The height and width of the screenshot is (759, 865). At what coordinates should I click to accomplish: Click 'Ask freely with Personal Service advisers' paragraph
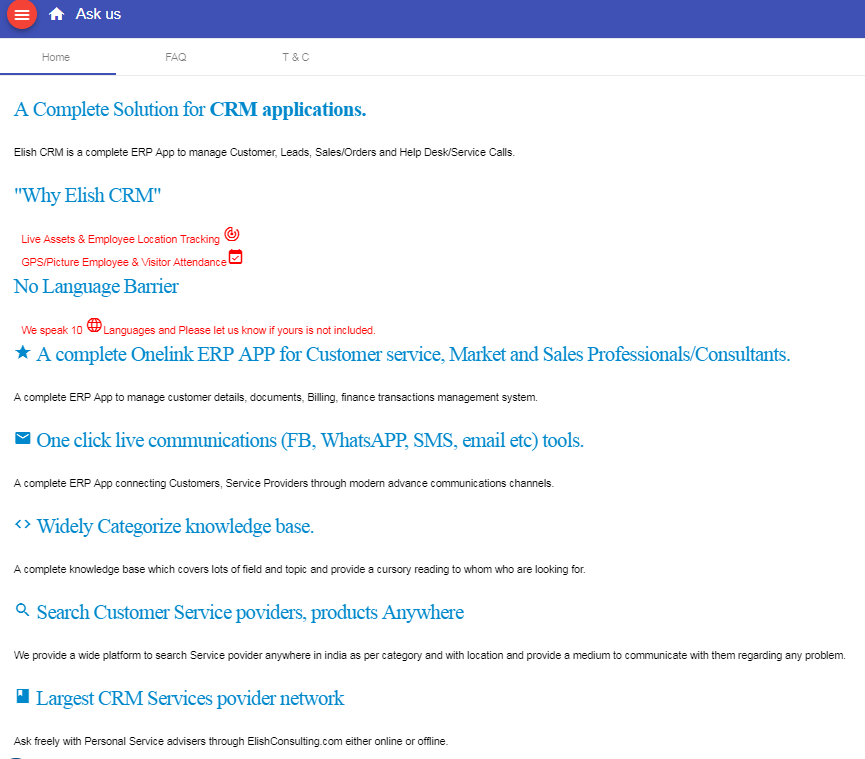(231, 741)
